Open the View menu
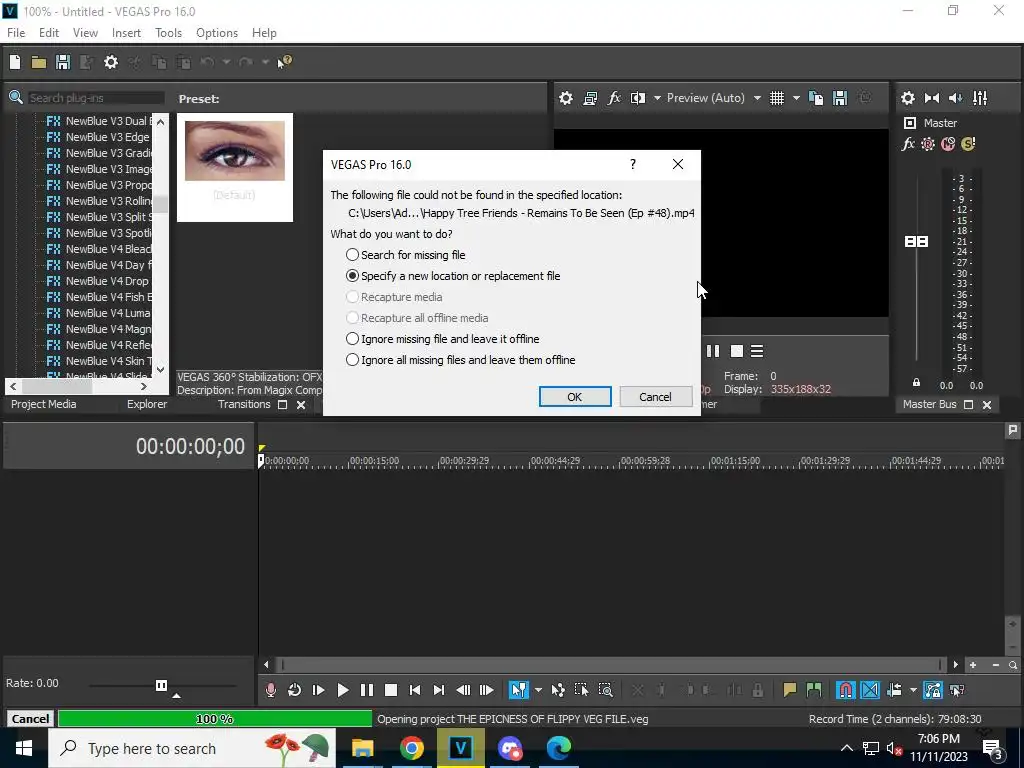 pyautogui.click(x=86, y=33)
